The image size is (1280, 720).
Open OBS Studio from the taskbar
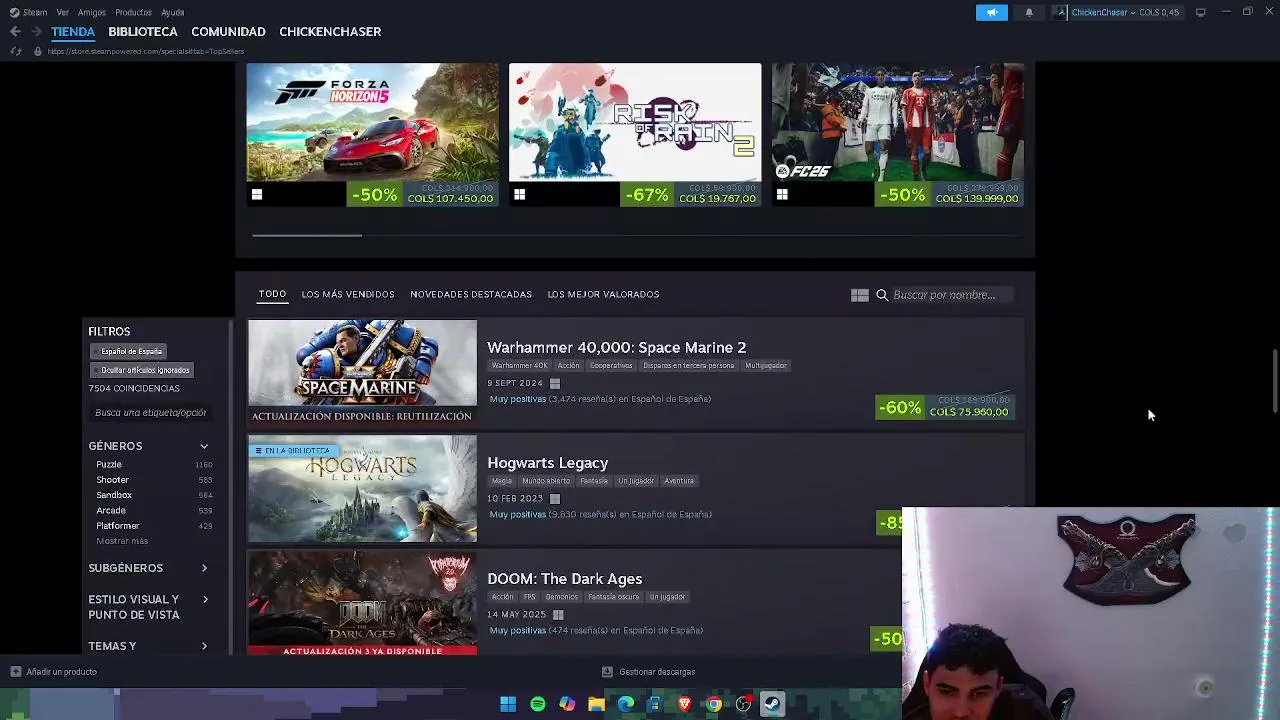[x=743, y=704]
